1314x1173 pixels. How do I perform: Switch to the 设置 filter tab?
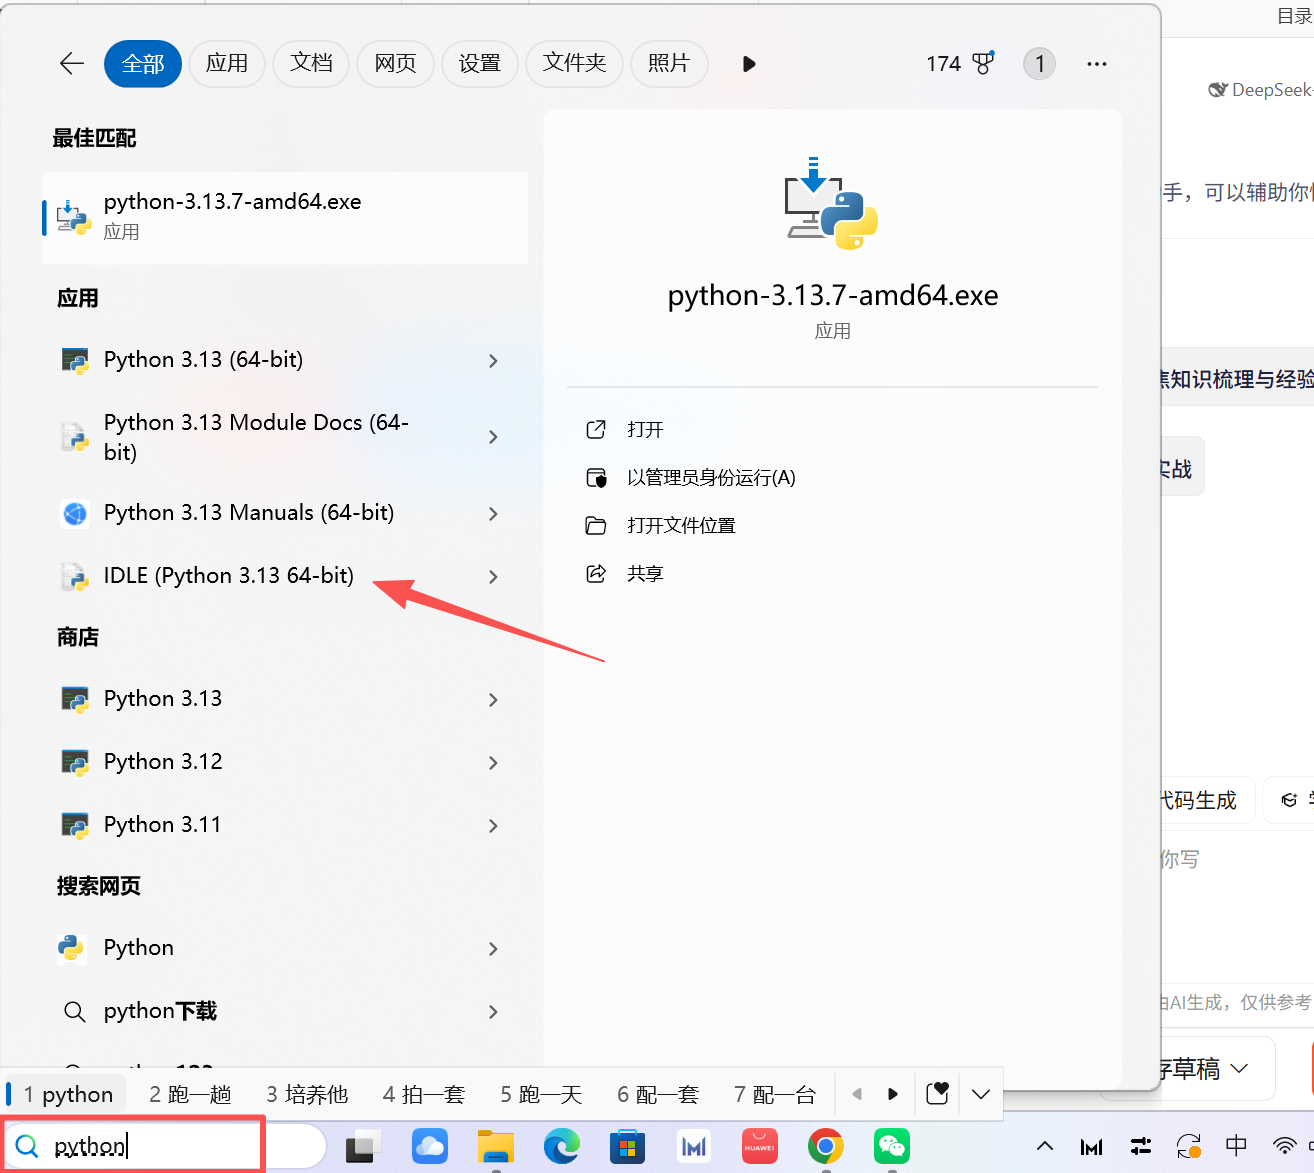pos(480,64)
